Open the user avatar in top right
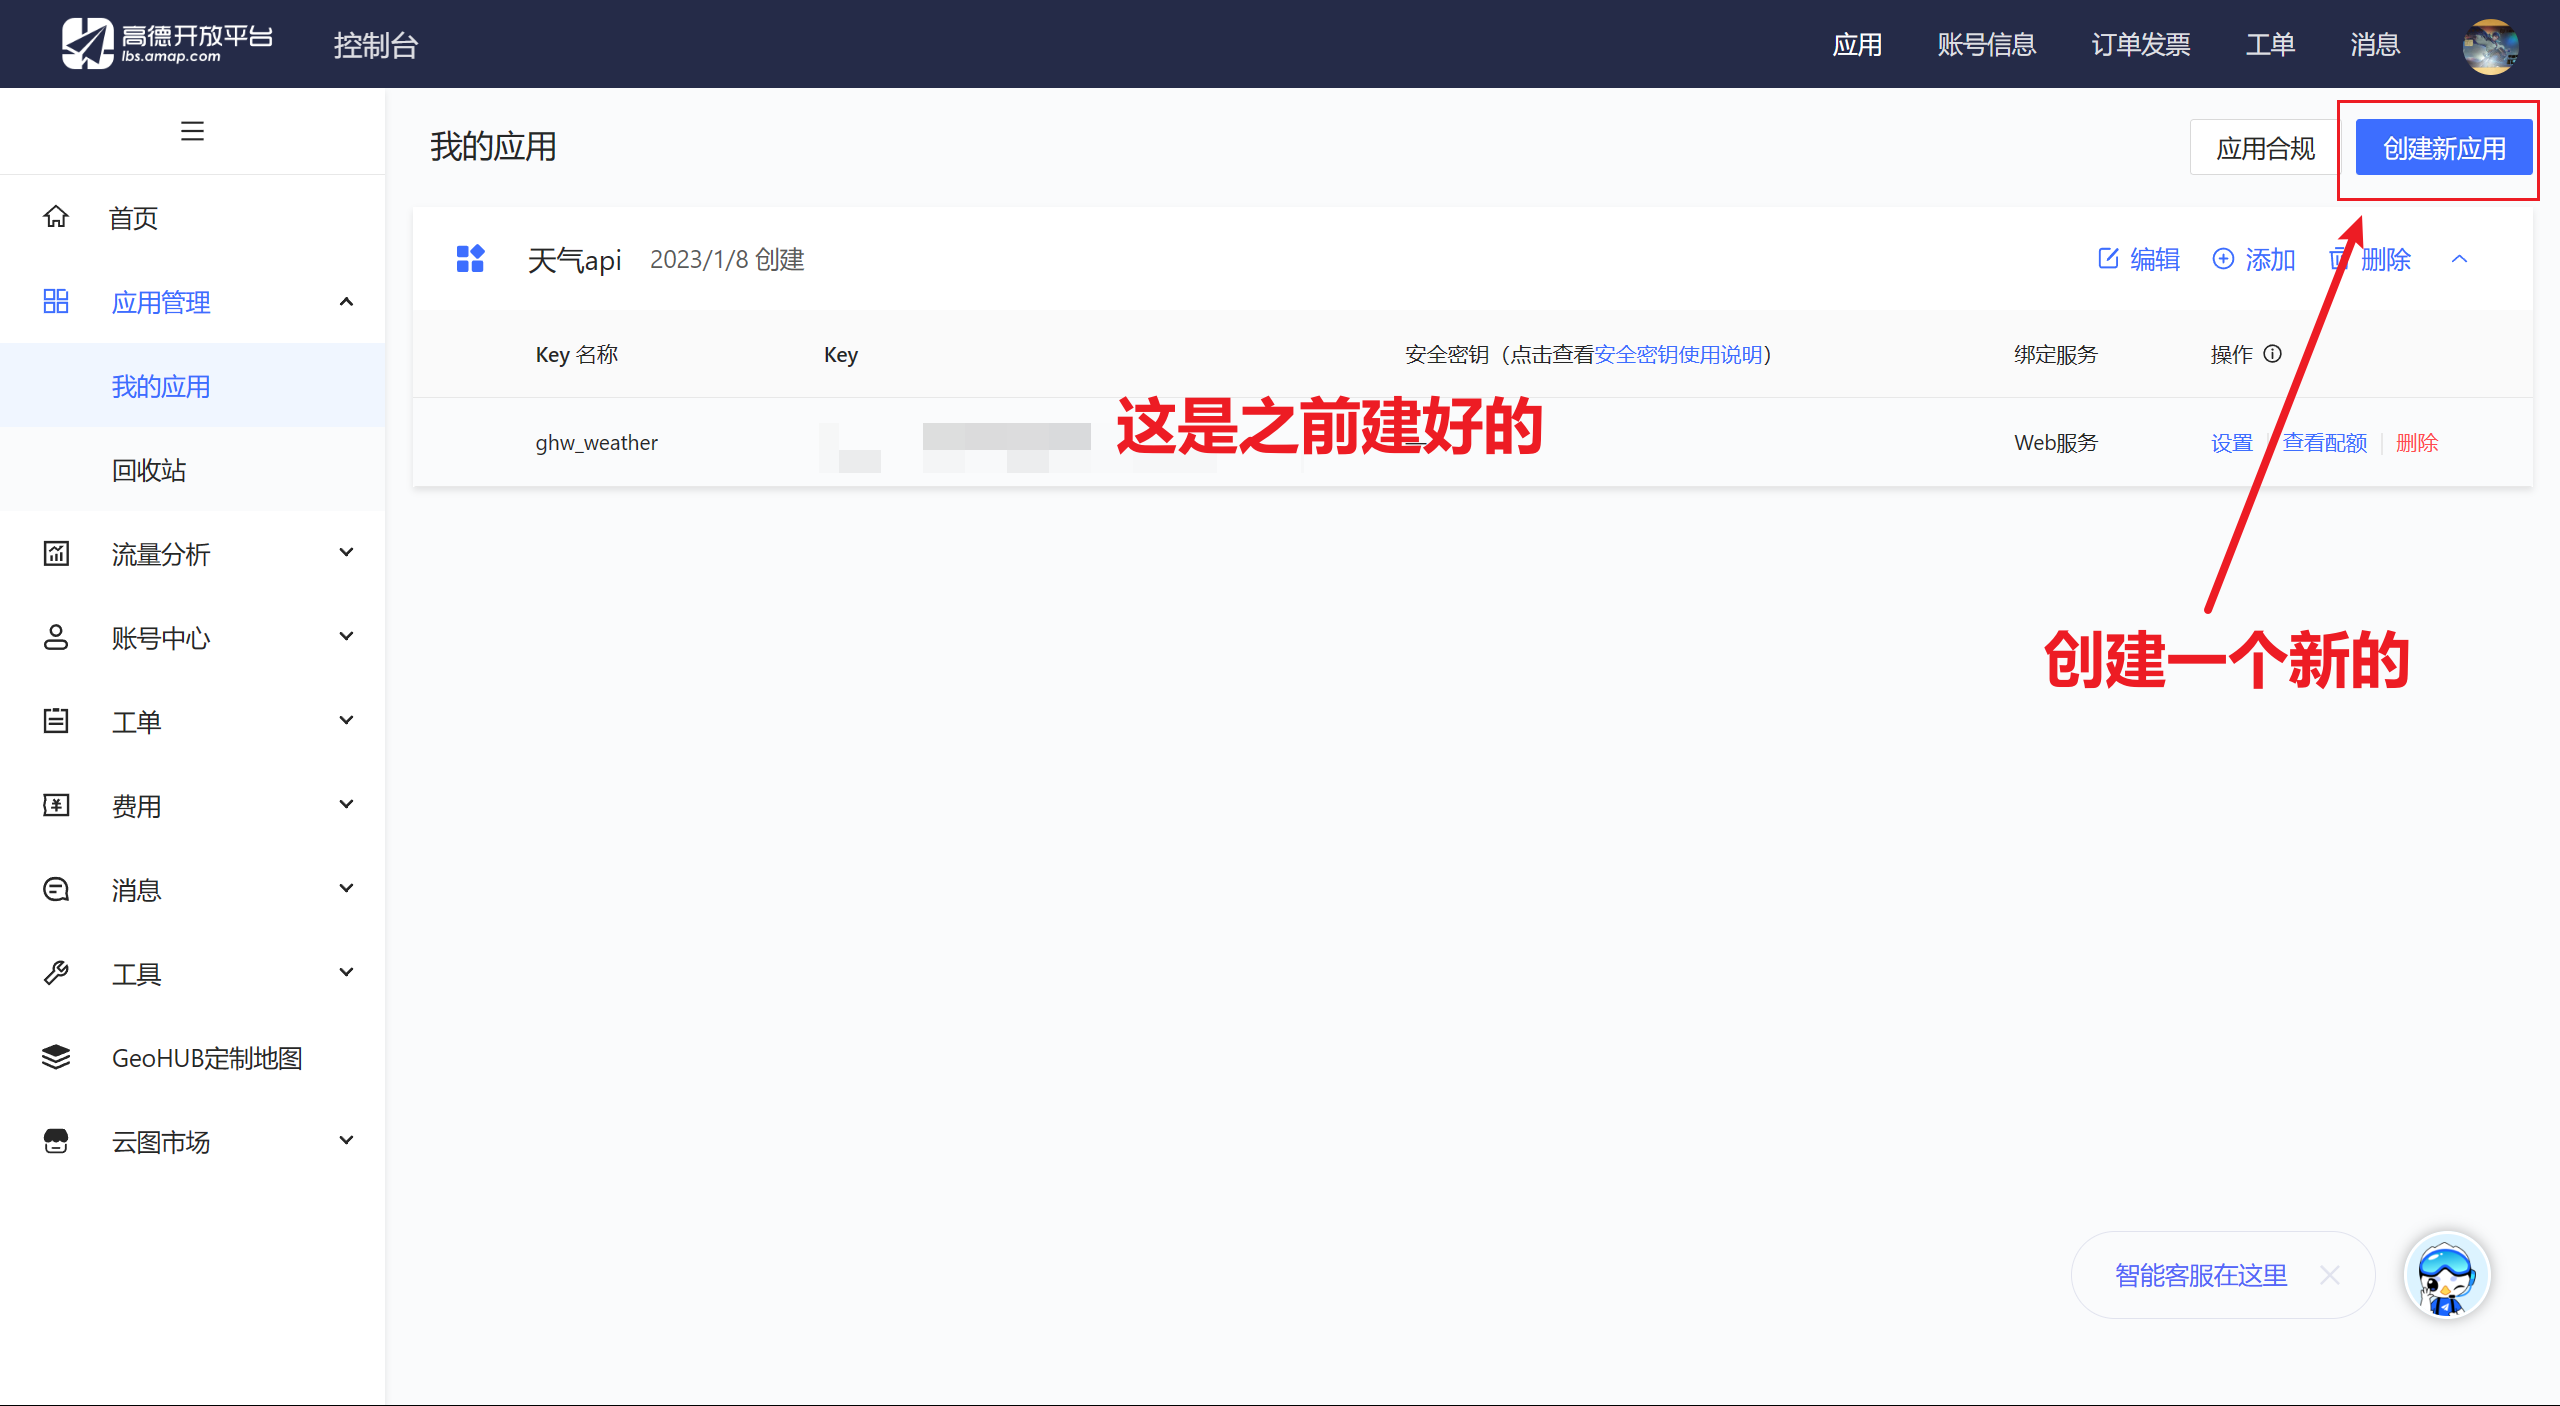 click(x=2489, y=44)
